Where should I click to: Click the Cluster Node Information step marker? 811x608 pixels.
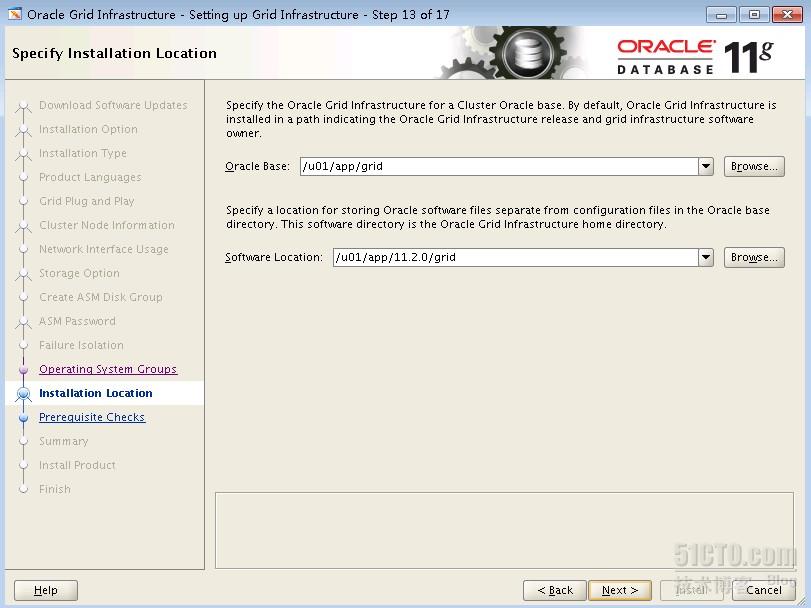23,226
